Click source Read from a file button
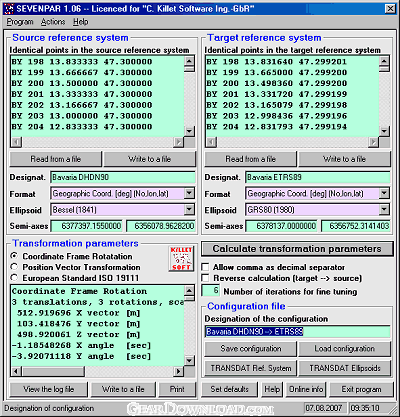400x417 pixels. (55, 159)
